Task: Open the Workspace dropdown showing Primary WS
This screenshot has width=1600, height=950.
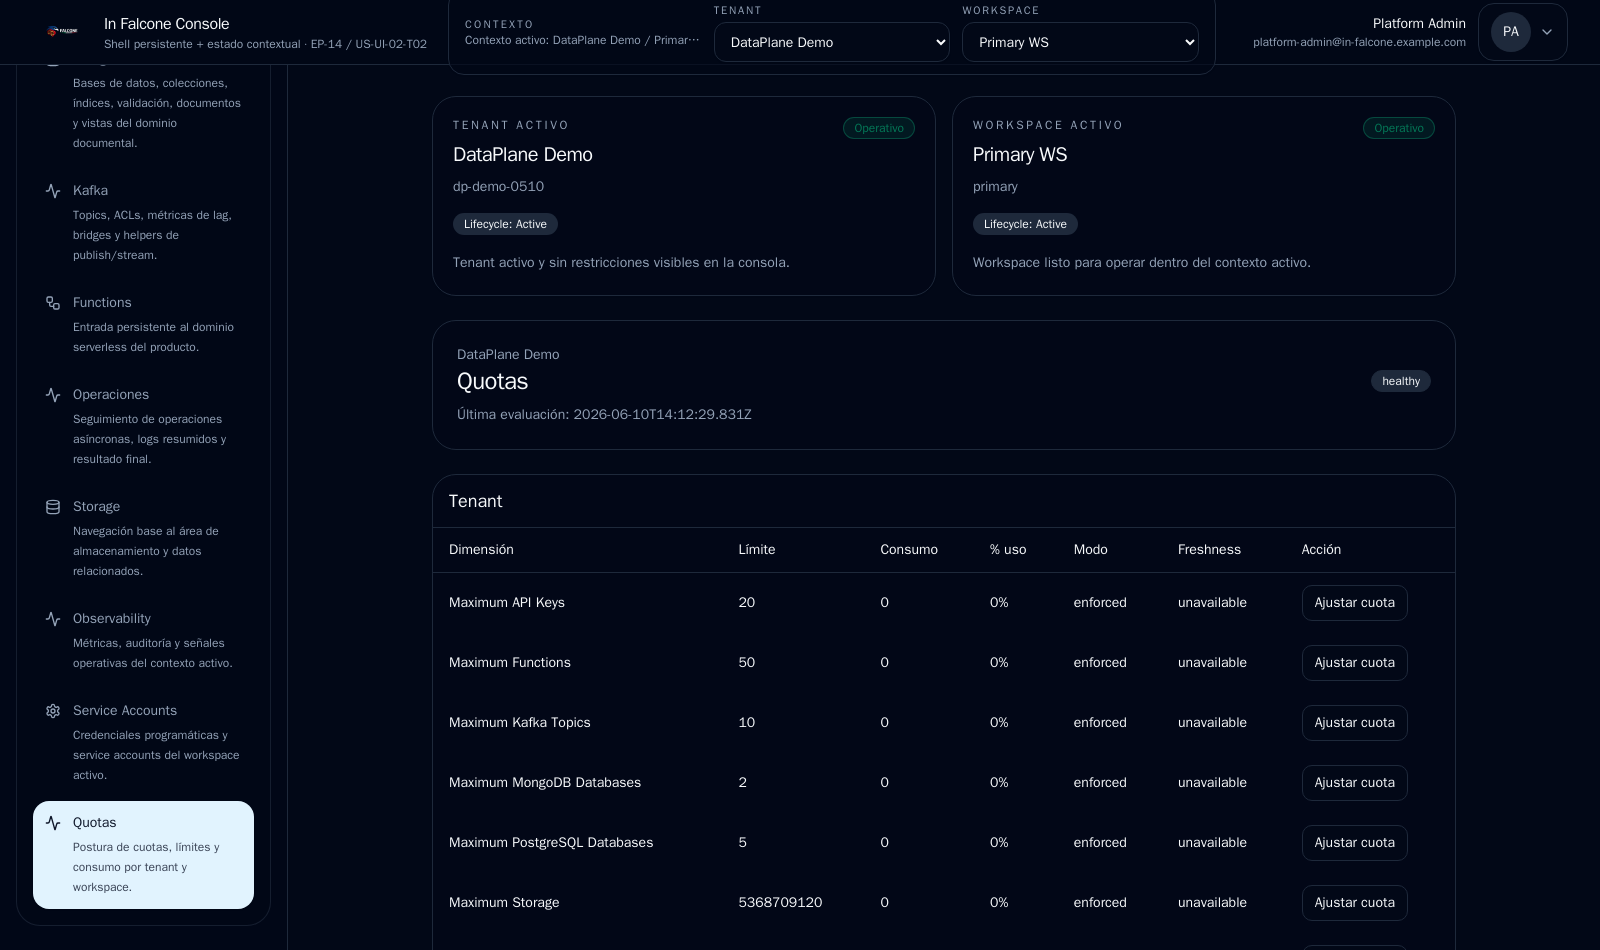Action: (1080, 42)
